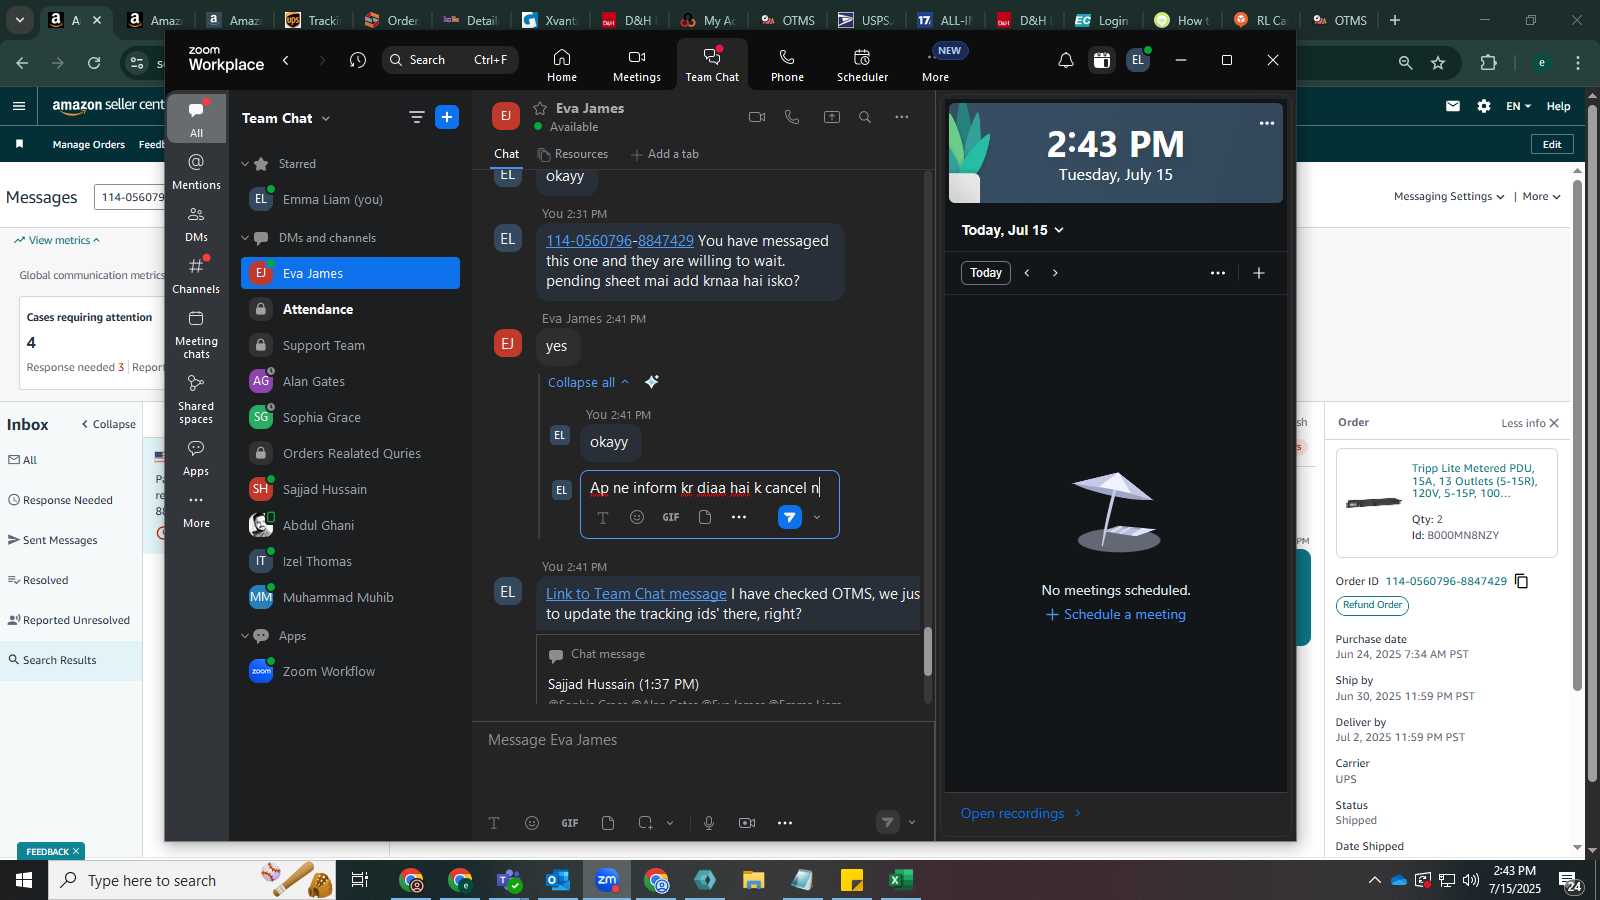The width and height of the screenshot is (1600, 900).
Task: Click the Zoom Search box
Action: tap(450, 60)
